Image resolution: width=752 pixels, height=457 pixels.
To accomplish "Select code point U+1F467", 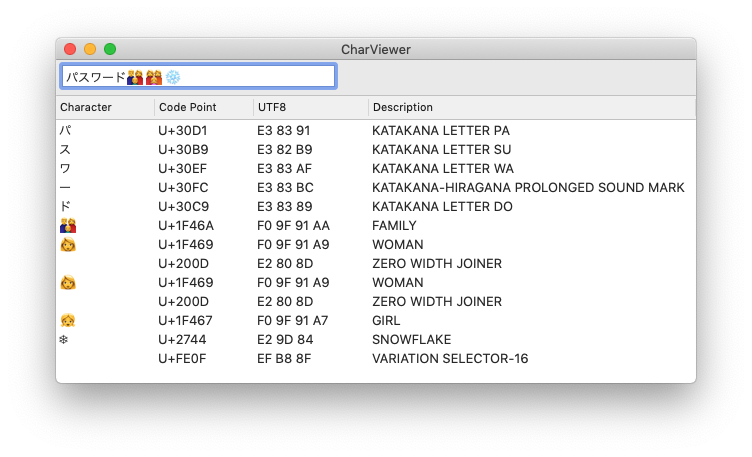I will [185, 320].
